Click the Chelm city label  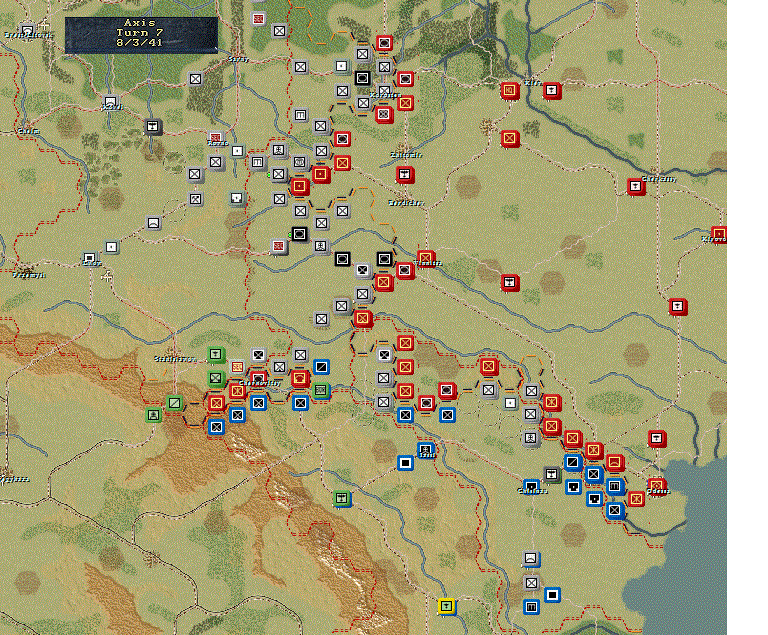[28, 131]
